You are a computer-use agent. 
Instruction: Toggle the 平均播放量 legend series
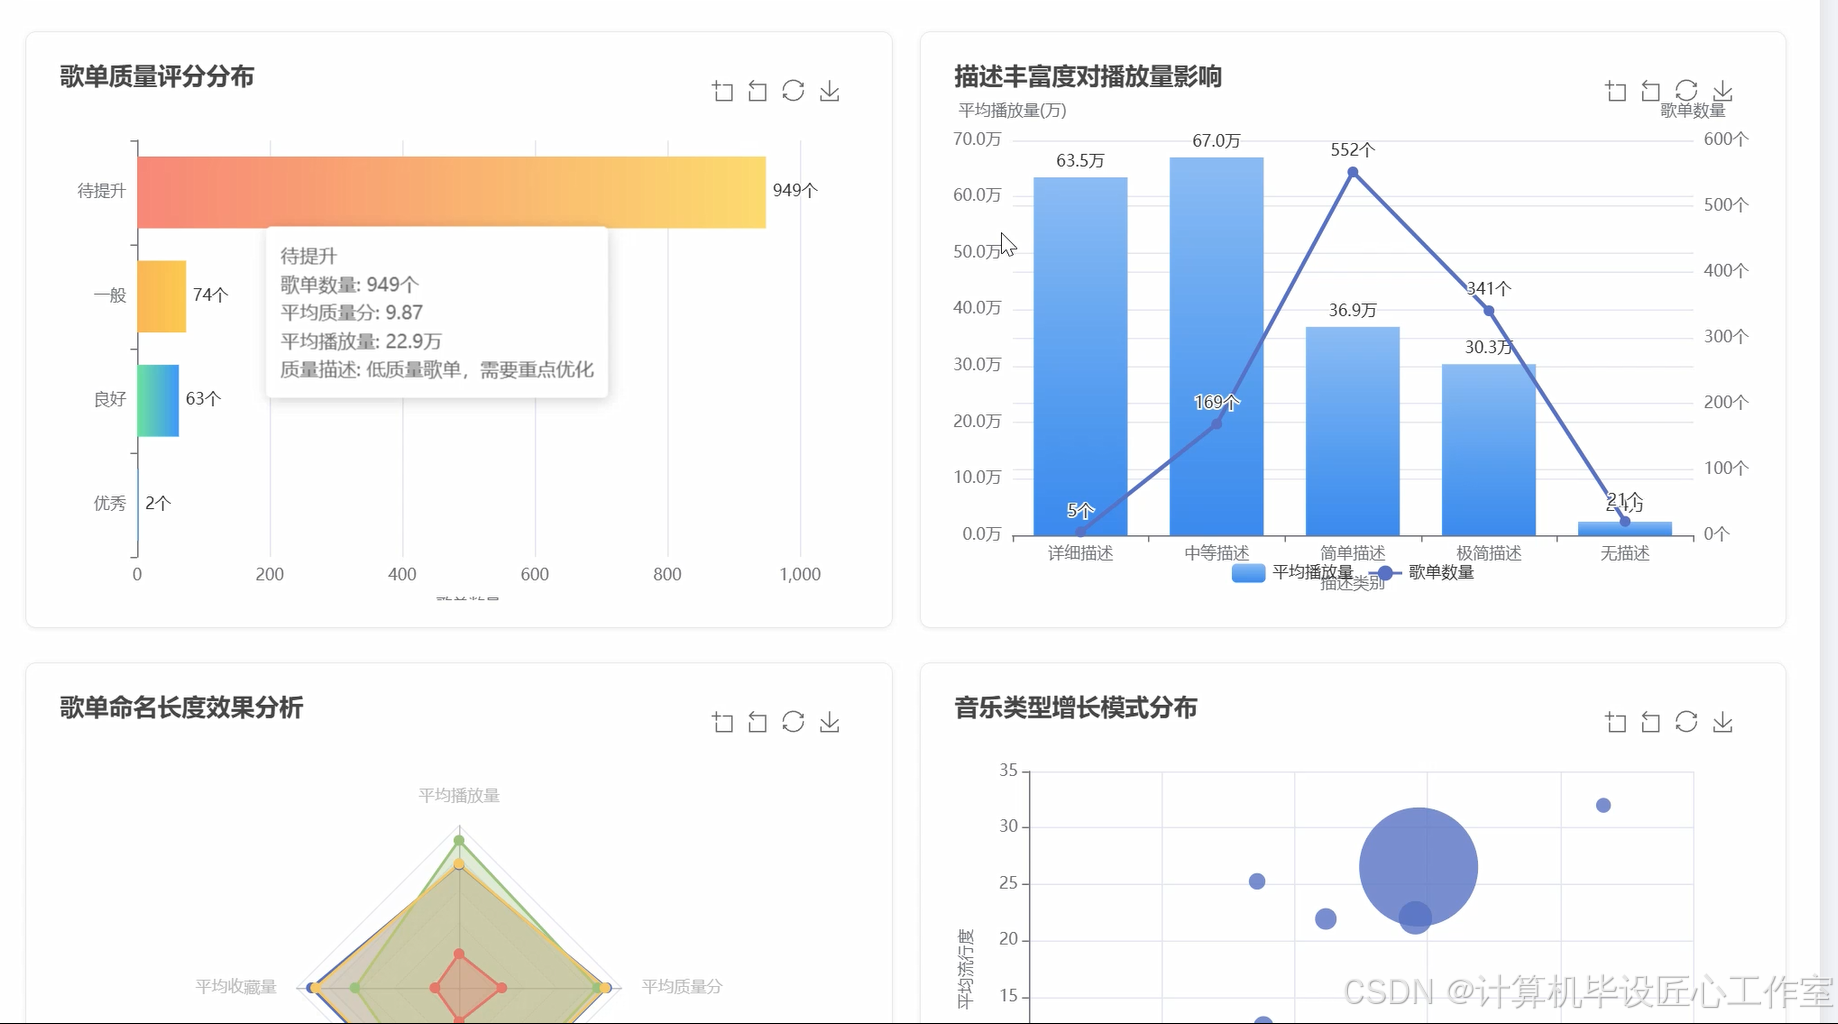click(1311, 573)
